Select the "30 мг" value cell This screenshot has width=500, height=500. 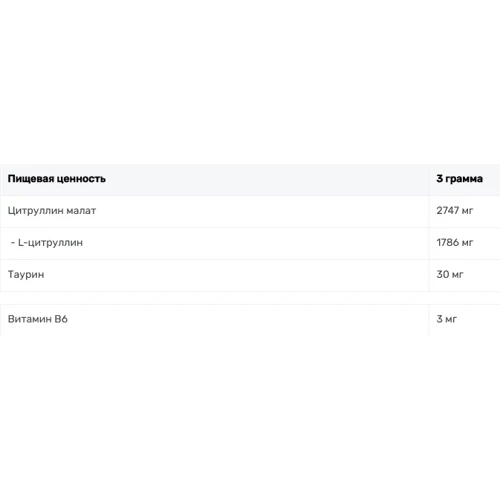tap(464, 275)
